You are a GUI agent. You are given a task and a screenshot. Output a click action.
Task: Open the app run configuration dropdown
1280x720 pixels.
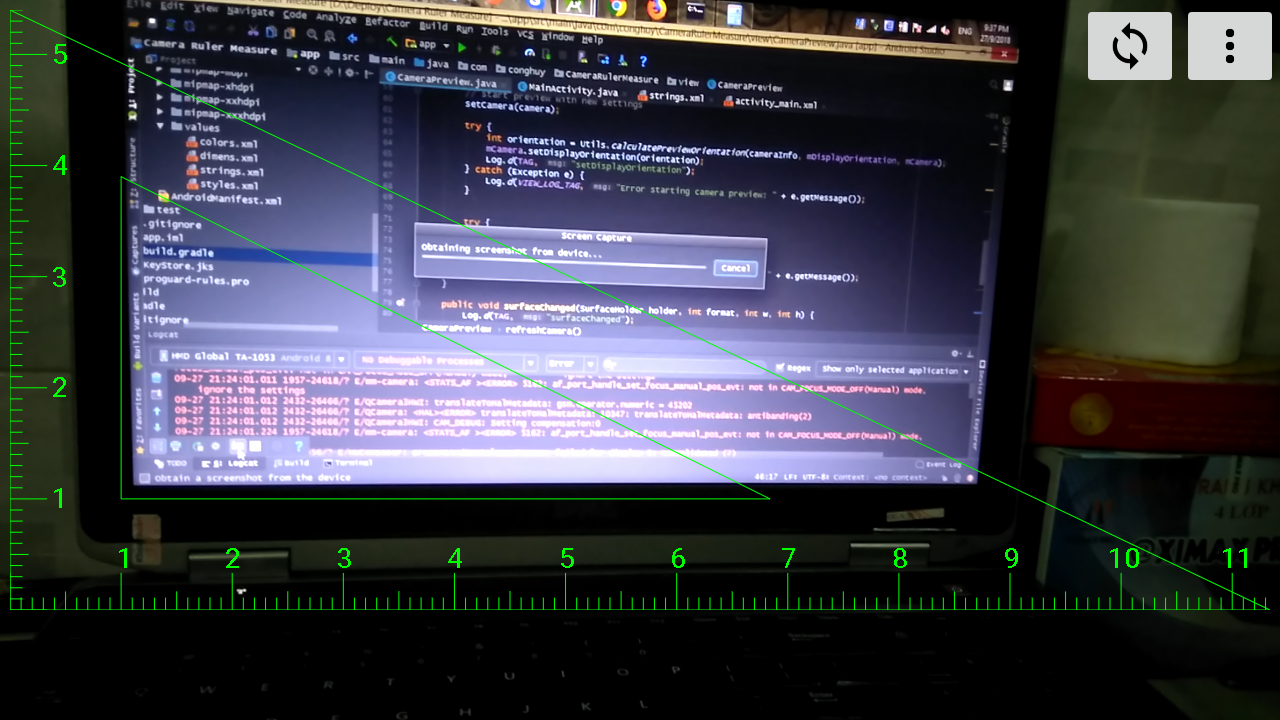tap(427, 45)
